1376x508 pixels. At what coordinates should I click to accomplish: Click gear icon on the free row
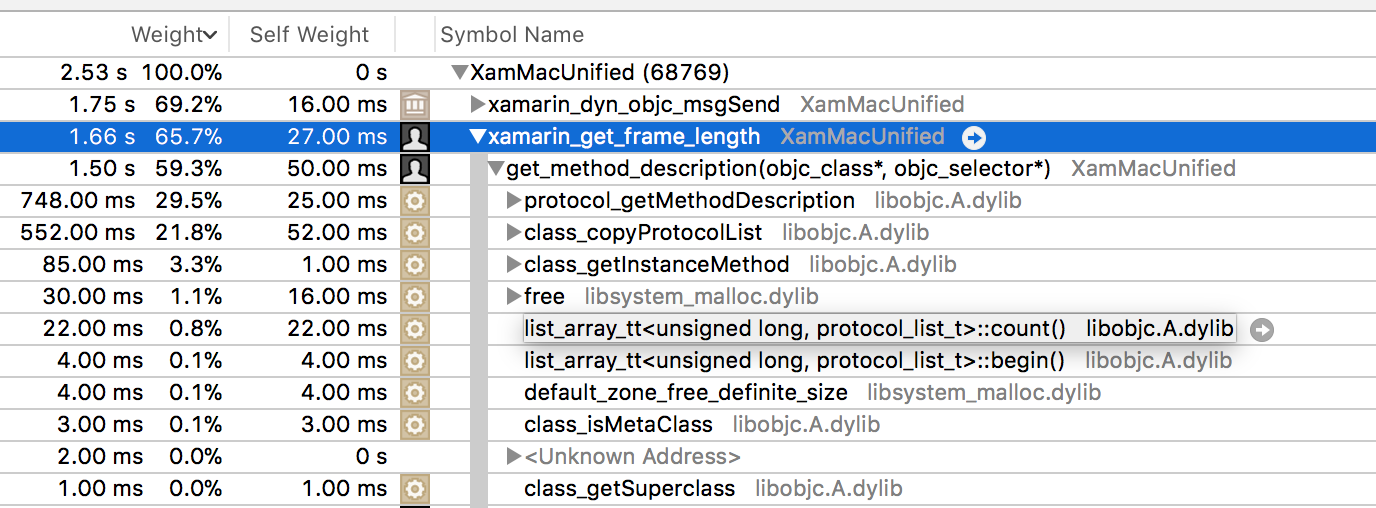pos(414,297)
